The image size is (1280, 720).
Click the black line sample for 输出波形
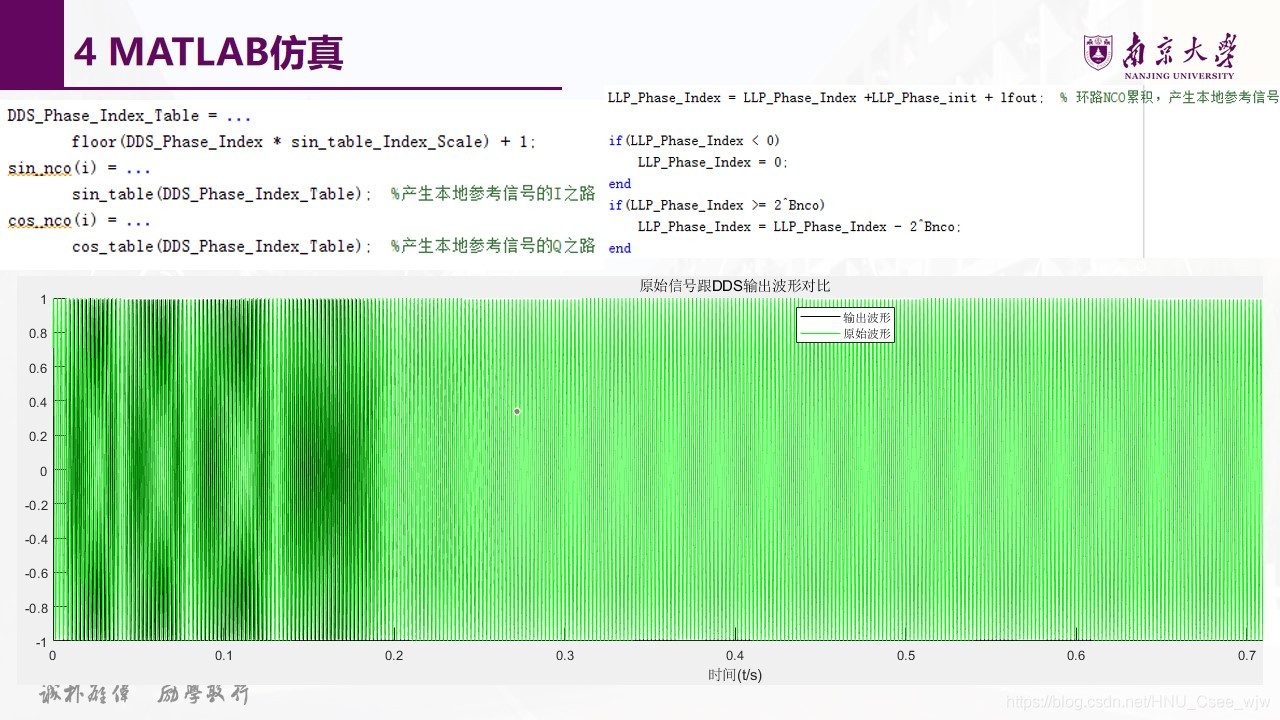click(819, 317)
